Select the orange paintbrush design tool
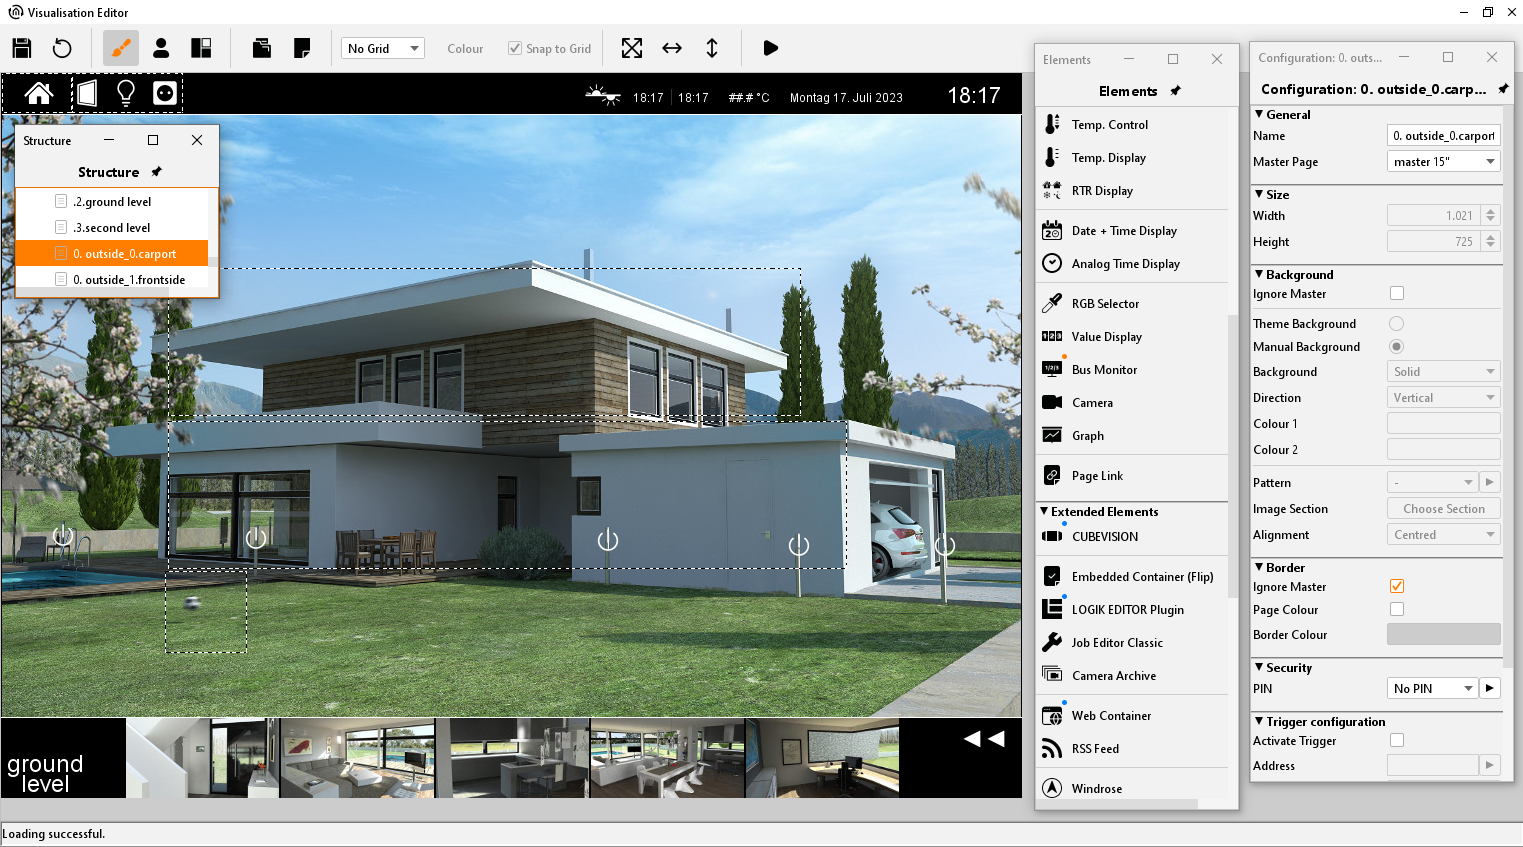 [x=121, y=48]
